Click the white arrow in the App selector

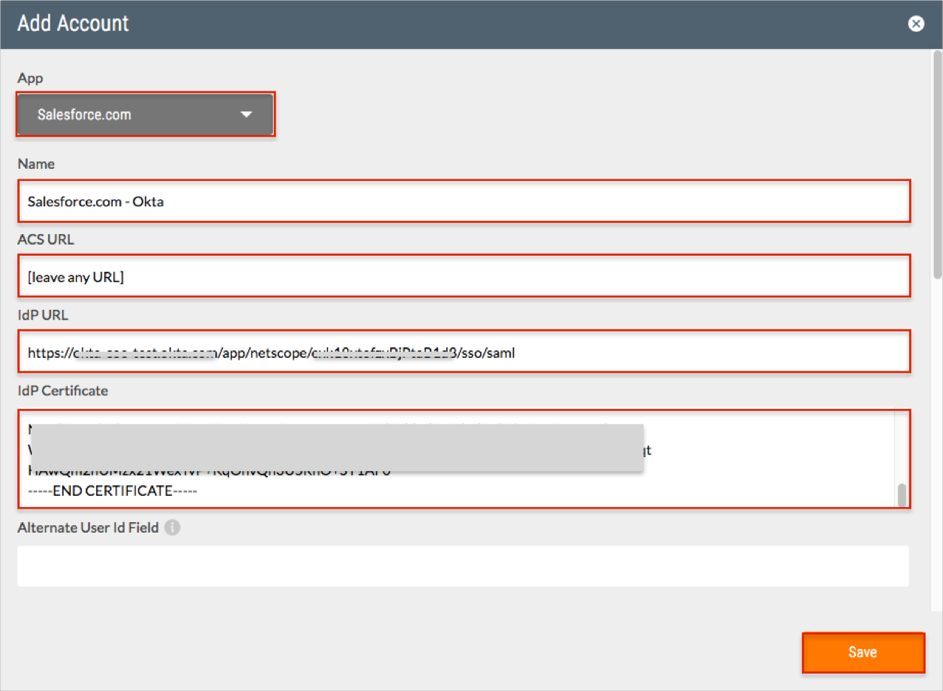click(x=246, y=115)
